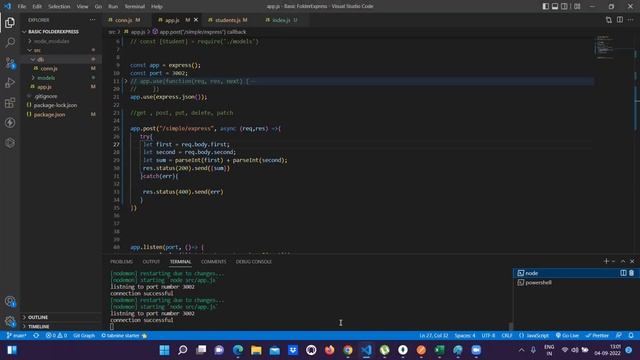
Task: Open the notifications bell icon
Action: point(631,336)
